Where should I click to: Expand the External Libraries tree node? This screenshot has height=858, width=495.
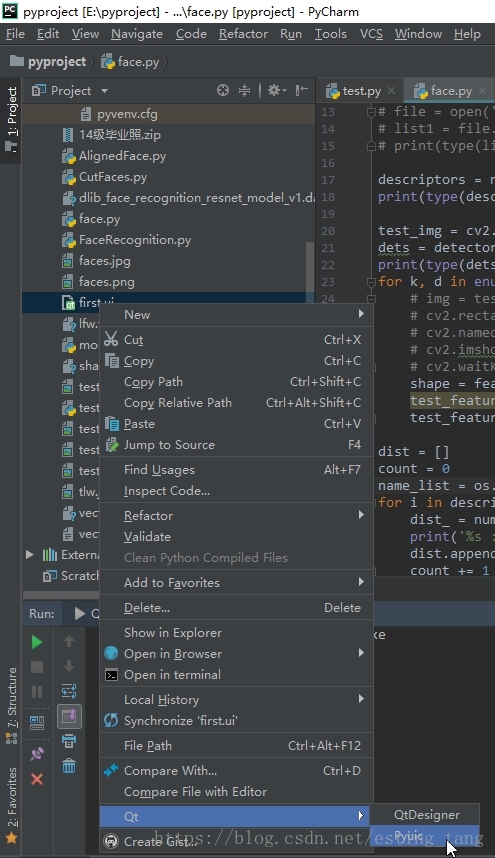[x=30, y=555]
